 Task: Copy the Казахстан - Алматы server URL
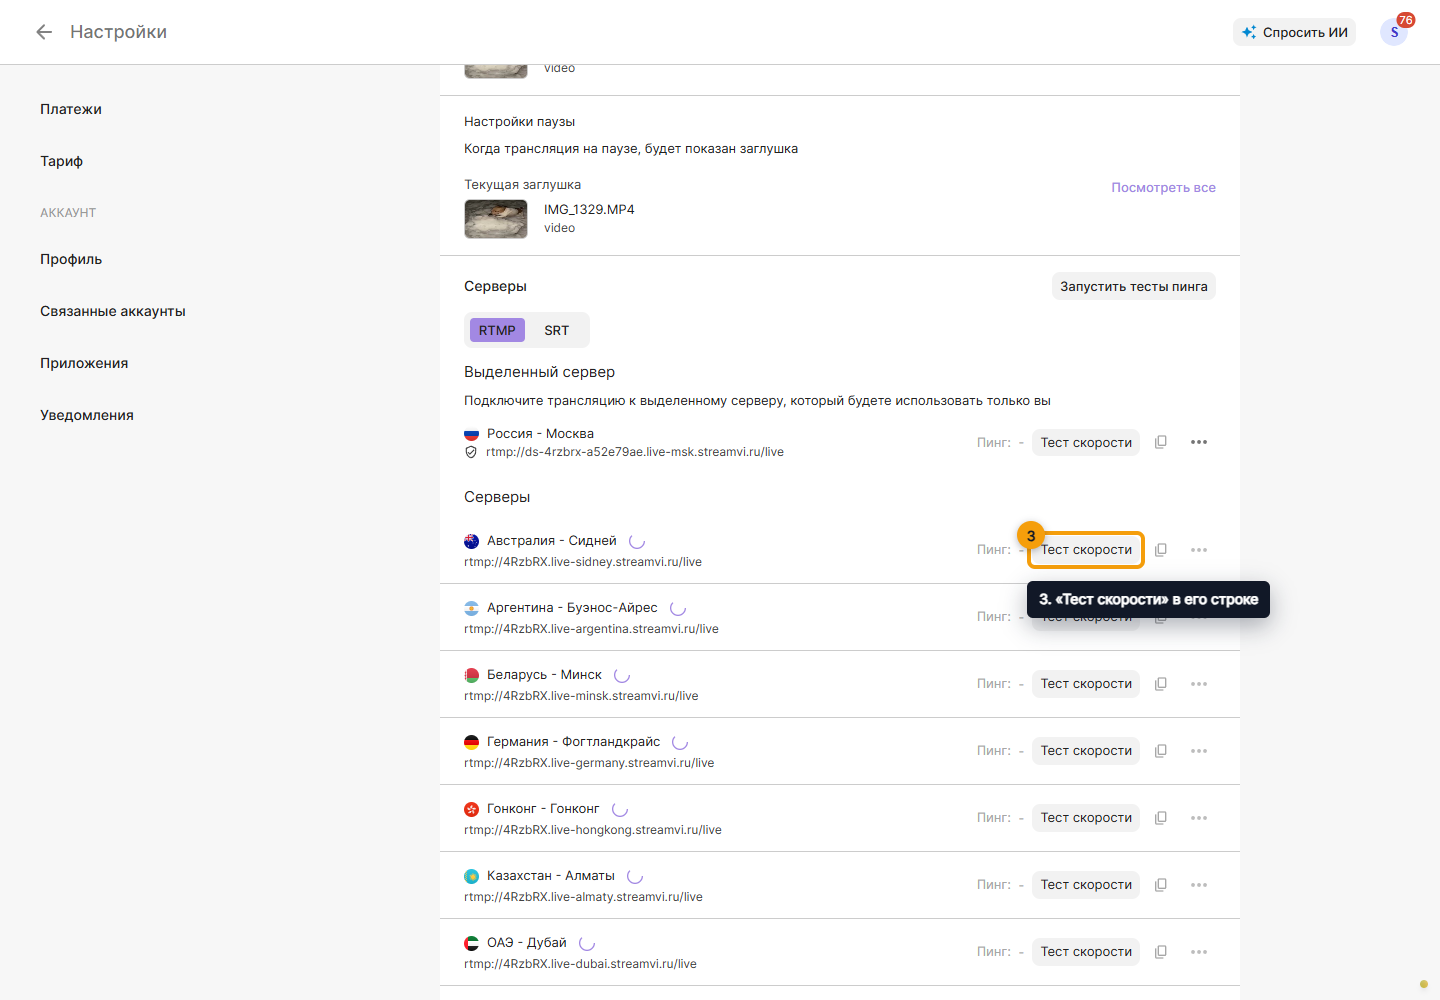(1161, 885)
